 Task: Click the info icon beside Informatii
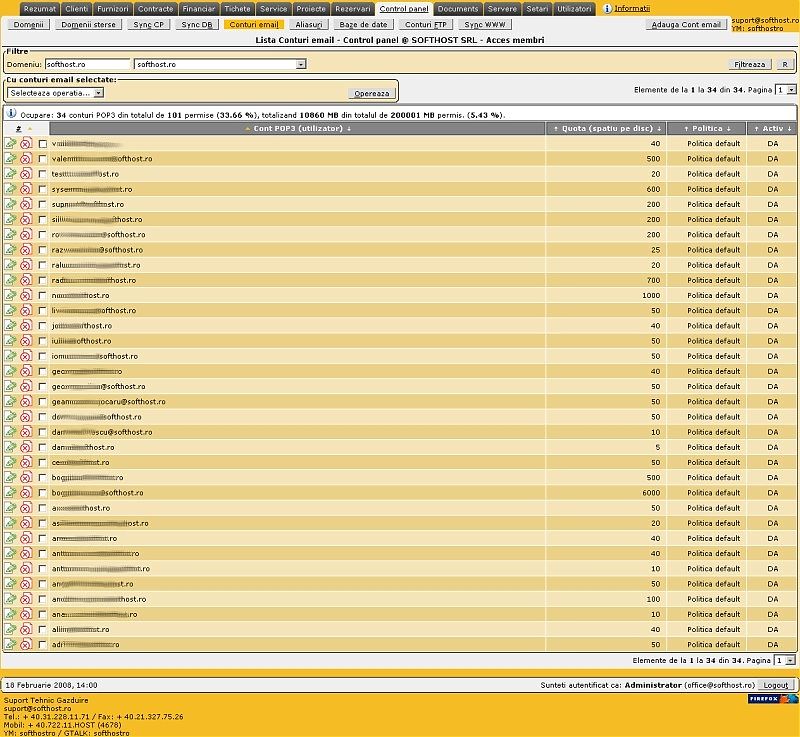[x=607, y=9]
